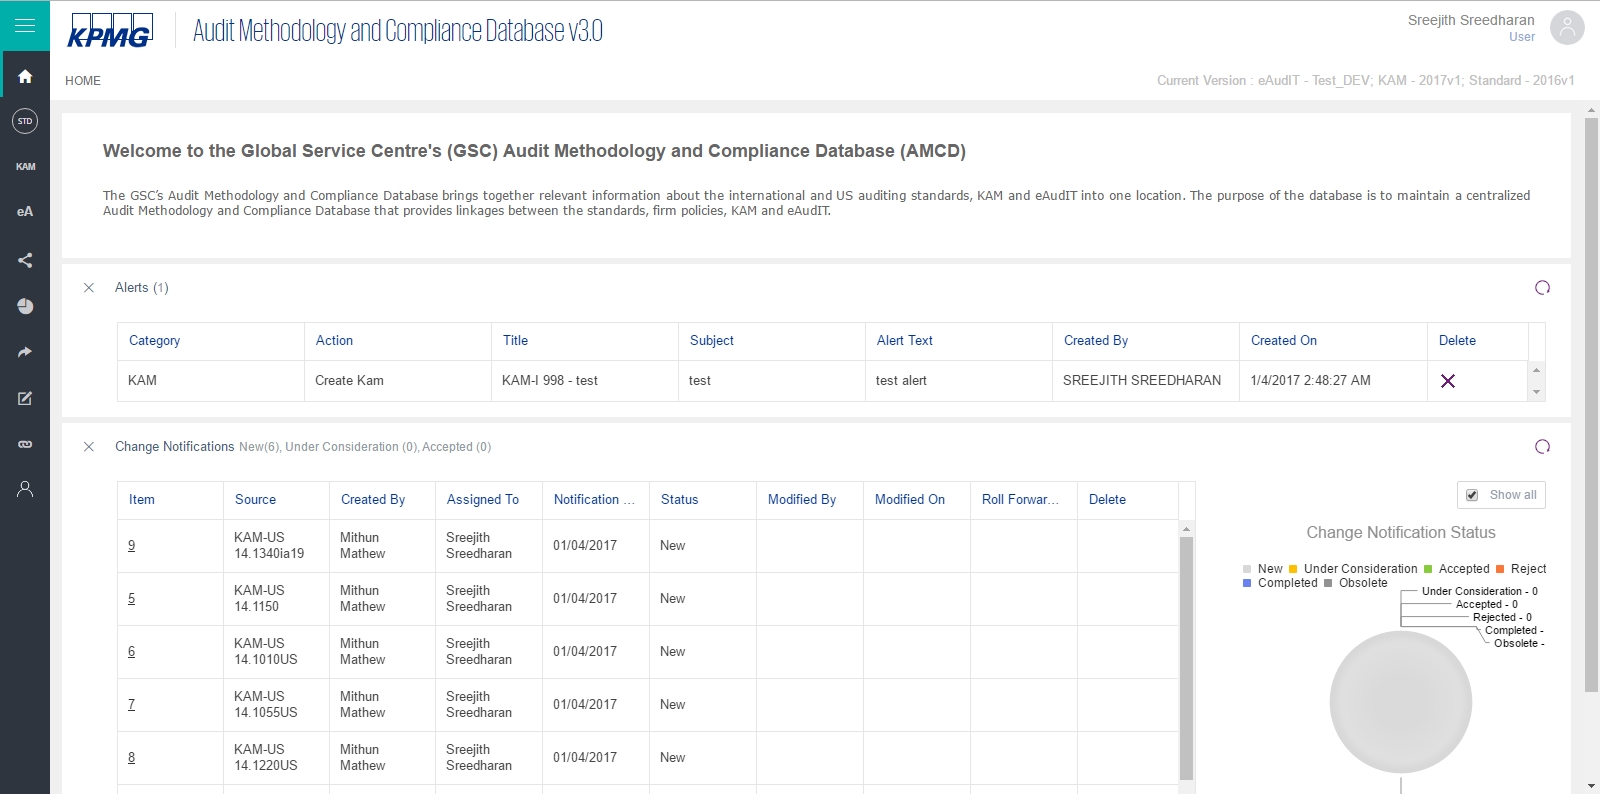Refresh the Alerts panel

tap(1542, 288)
